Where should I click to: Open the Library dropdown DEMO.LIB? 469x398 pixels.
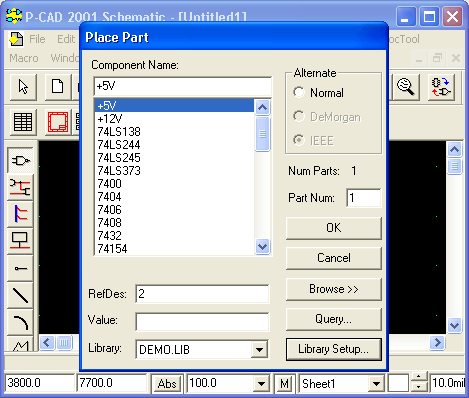pyautogui.click(x=259, y=350)
